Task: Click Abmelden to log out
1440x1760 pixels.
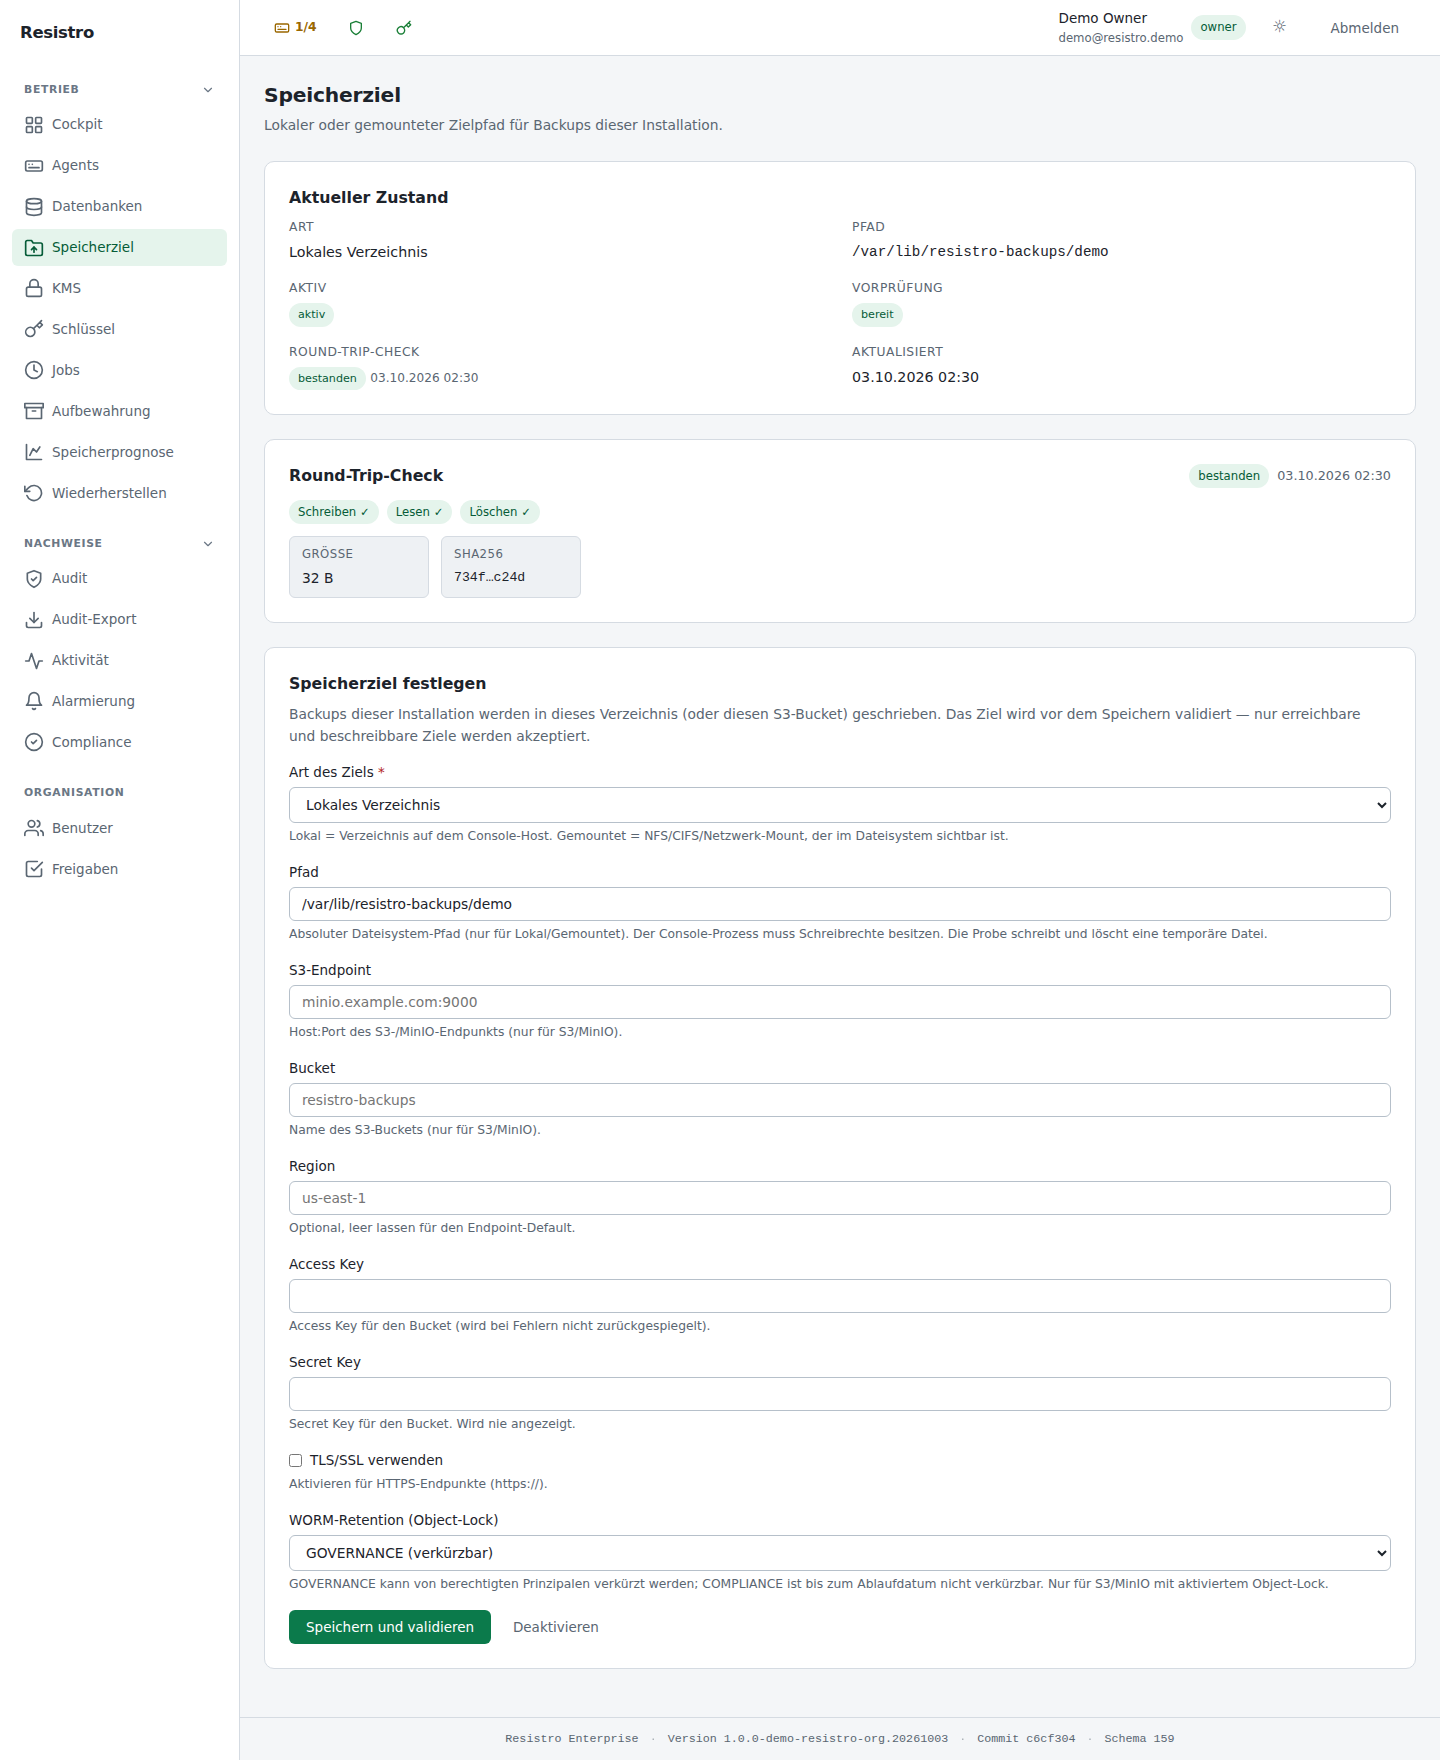Action: coord(1364,28)
